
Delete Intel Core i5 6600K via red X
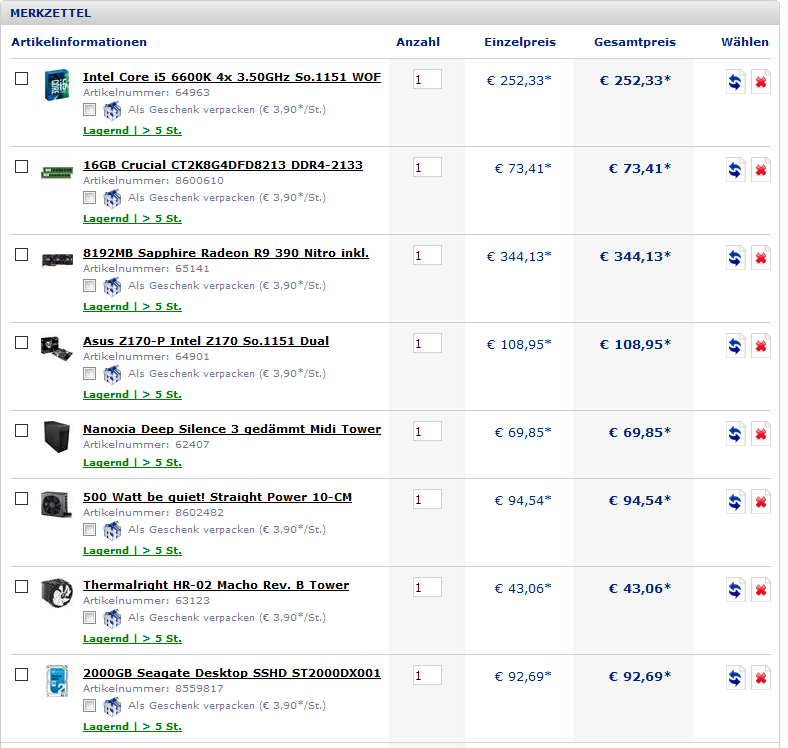(x=761, y=81)
